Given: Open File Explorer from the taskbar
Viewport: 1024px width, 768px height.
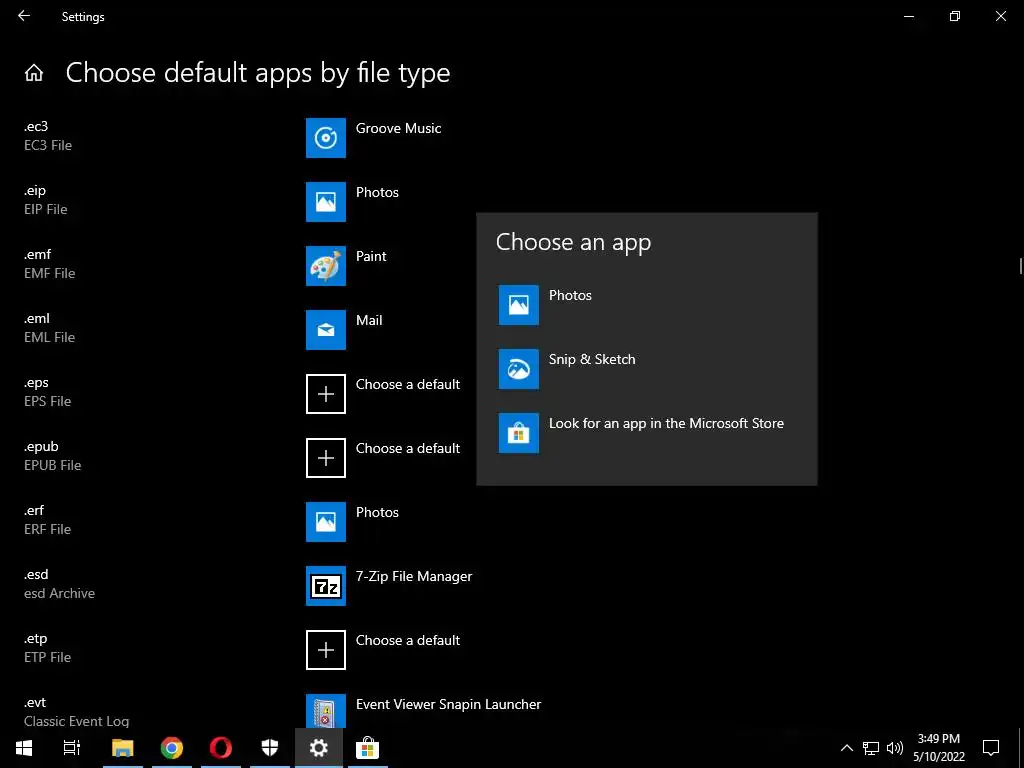Looking at the screenshot, I should [122, 748].
